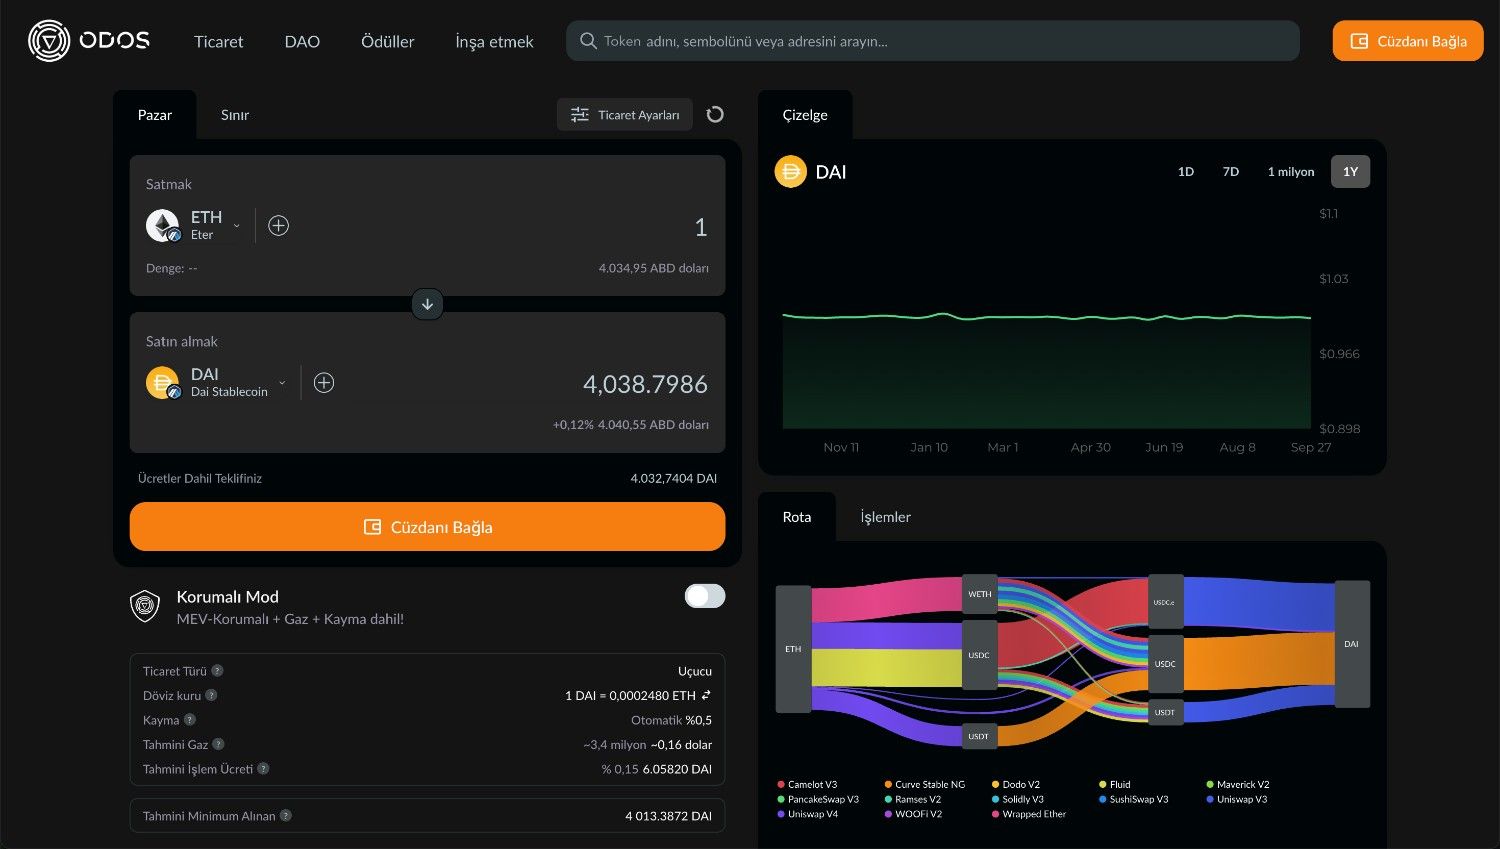1500x849 pixels.
Task: Click the Uniswap V4 legend swatch
Action: tap(781, 814)
